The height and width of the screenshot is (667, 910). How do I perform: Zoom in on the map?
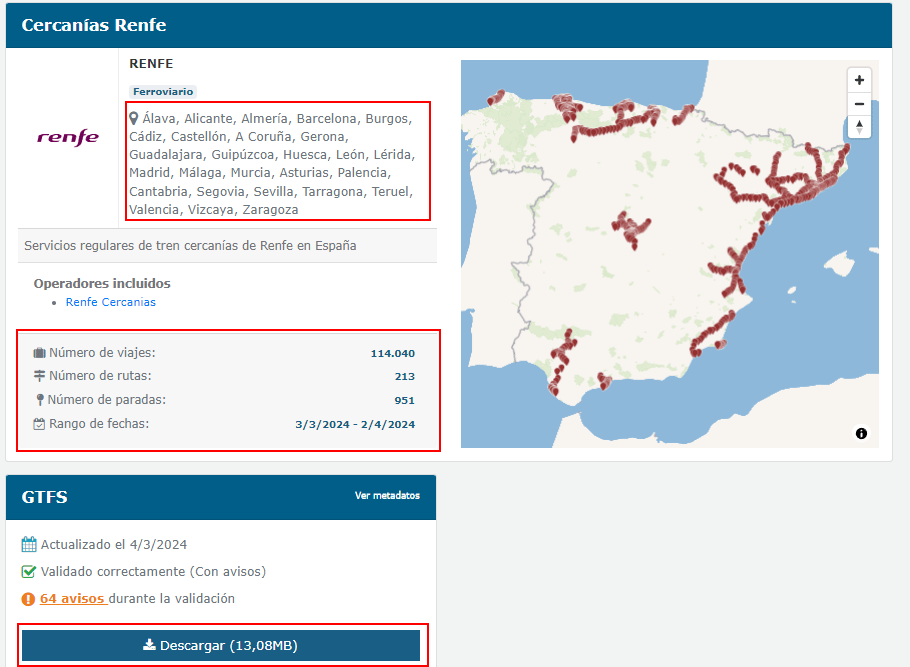tap(859, 80)
